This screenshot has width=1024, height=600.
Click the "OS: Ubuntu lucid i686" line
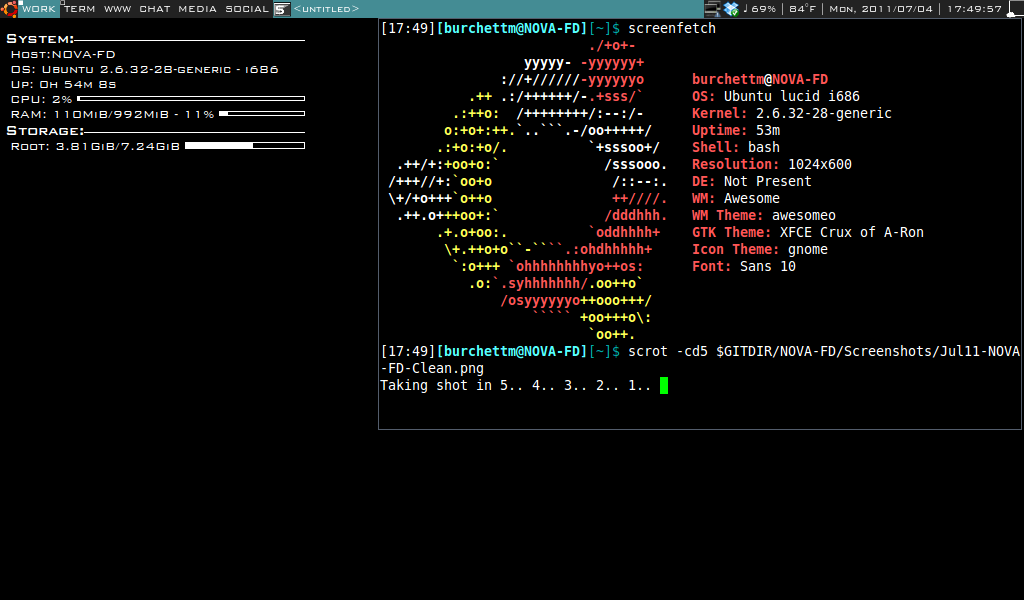pyautogui.click(x=776, y=96)
